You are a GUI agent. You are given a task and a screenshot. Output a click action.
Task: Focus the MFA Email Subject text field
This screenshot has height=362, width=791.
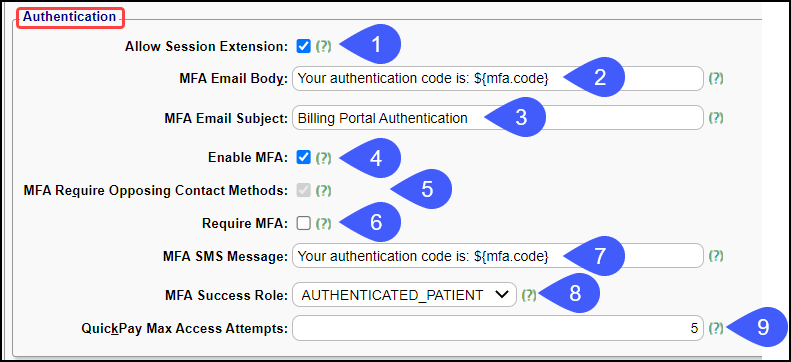click(497, 118)
